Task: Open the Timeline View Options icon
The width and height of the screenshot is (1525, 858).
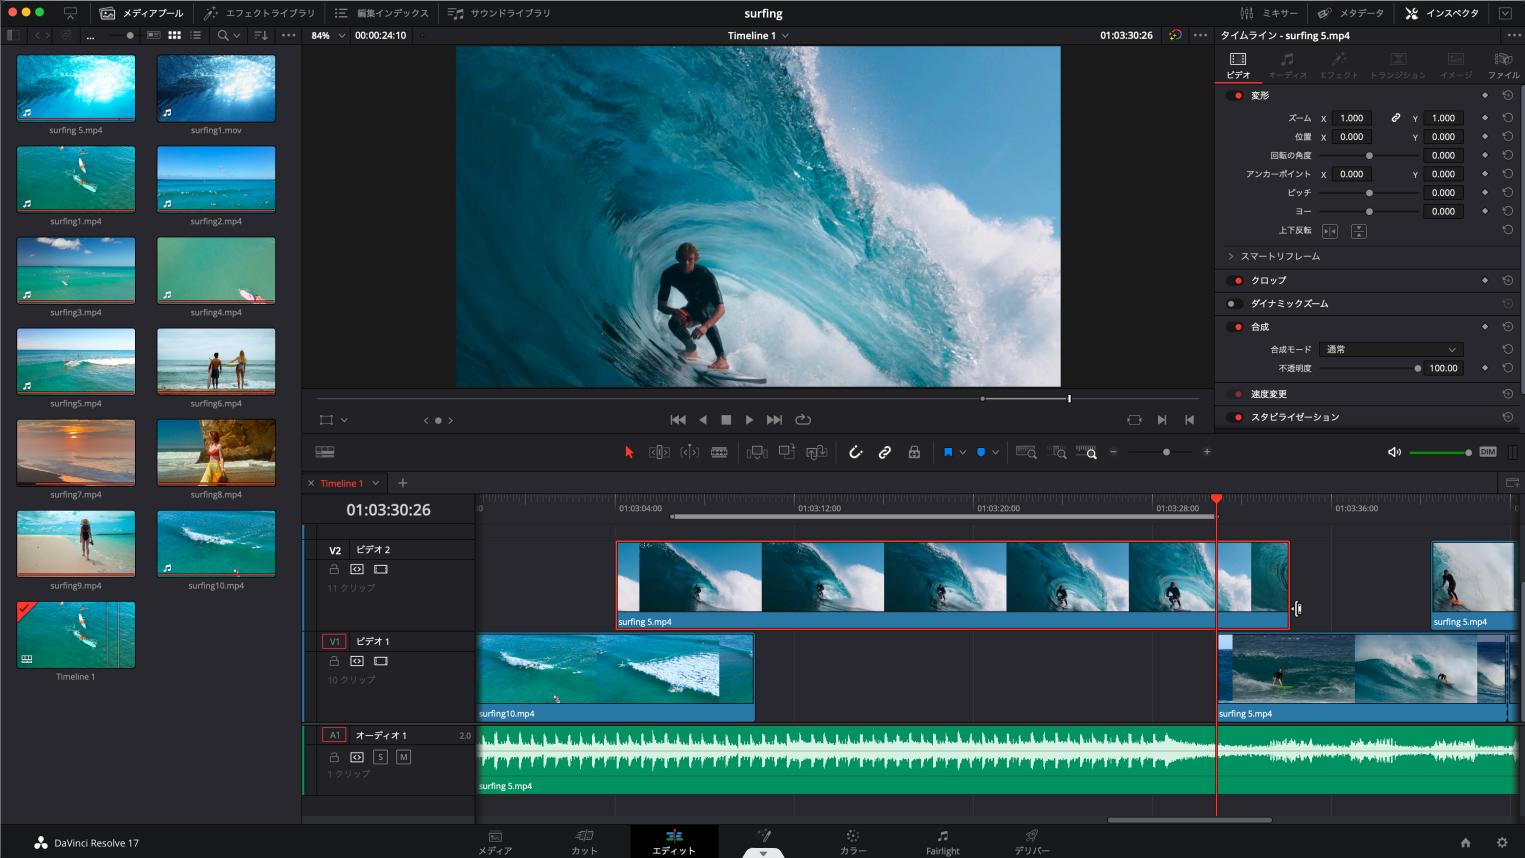Action: coord(325,452)
